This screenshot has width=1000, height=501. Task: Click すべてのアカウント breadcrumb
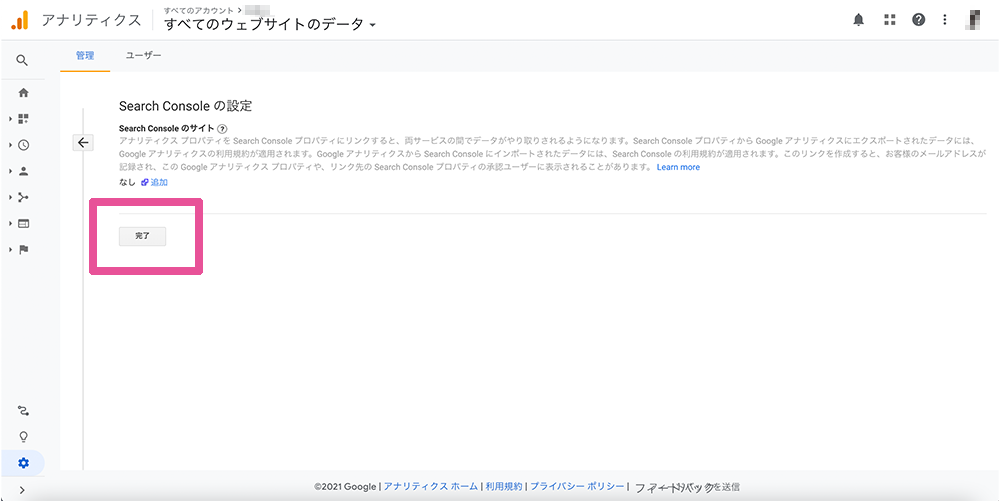click(x=198, y=10)
